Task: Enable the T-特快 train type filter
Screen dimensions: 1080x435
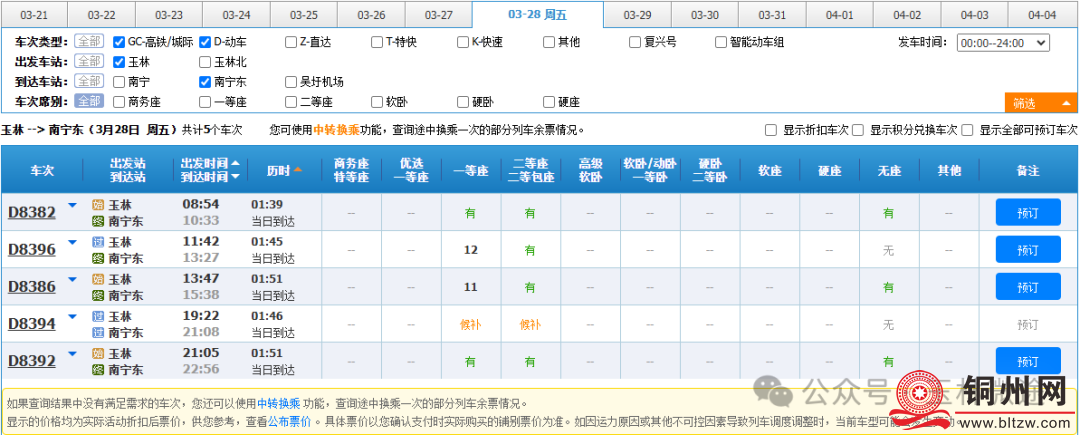Action: 377,42
